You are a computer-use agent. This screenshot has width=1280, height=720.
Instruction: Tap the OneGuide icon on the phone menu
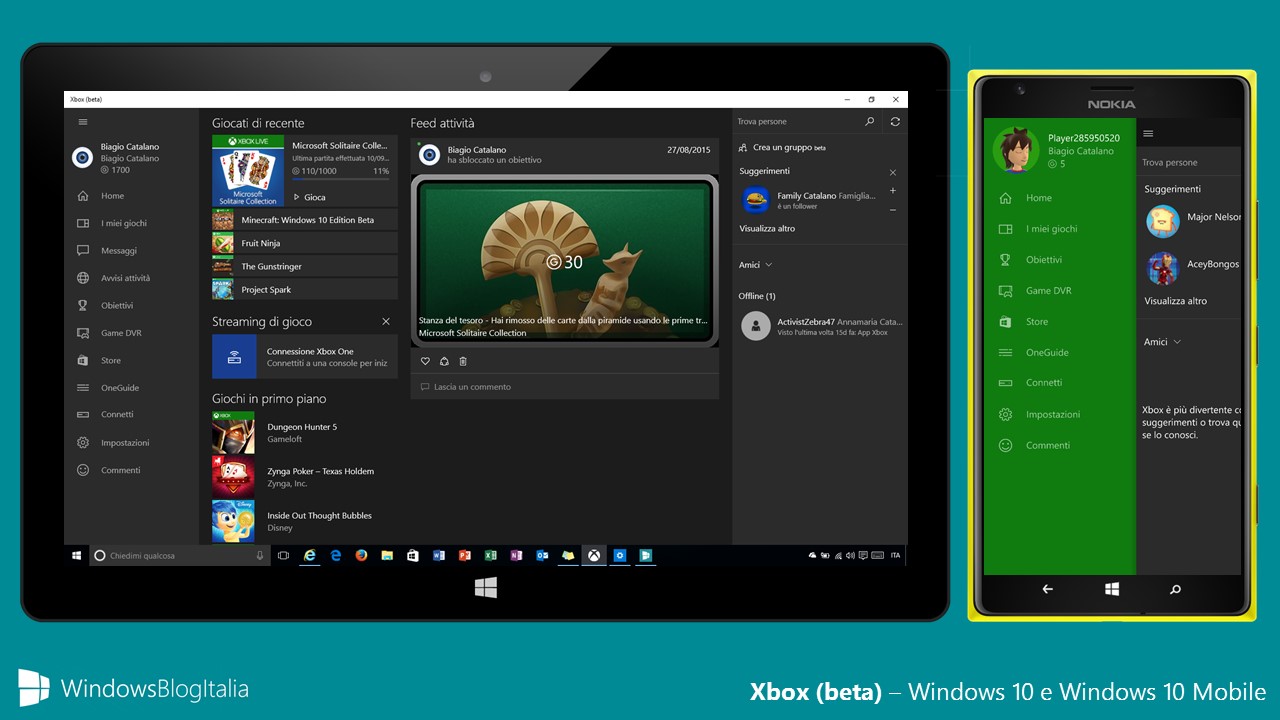pos(1006,353)
